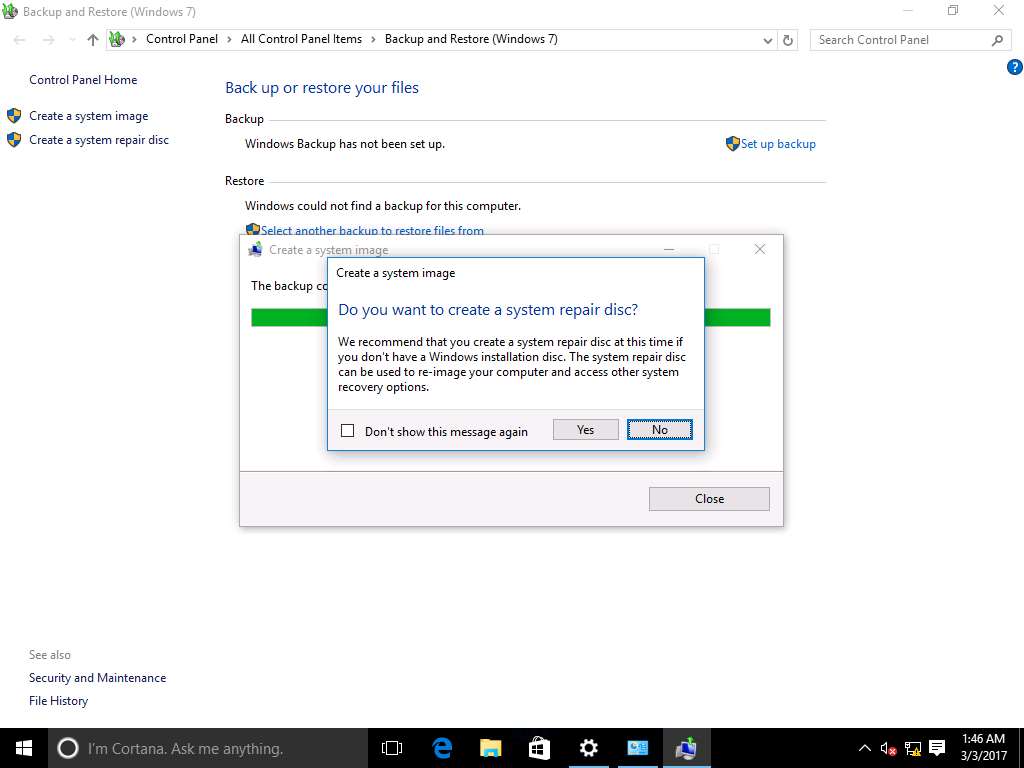
Task: Click the Forward navigation arrow
Action: pyautogui.click(x=48, y=40)
